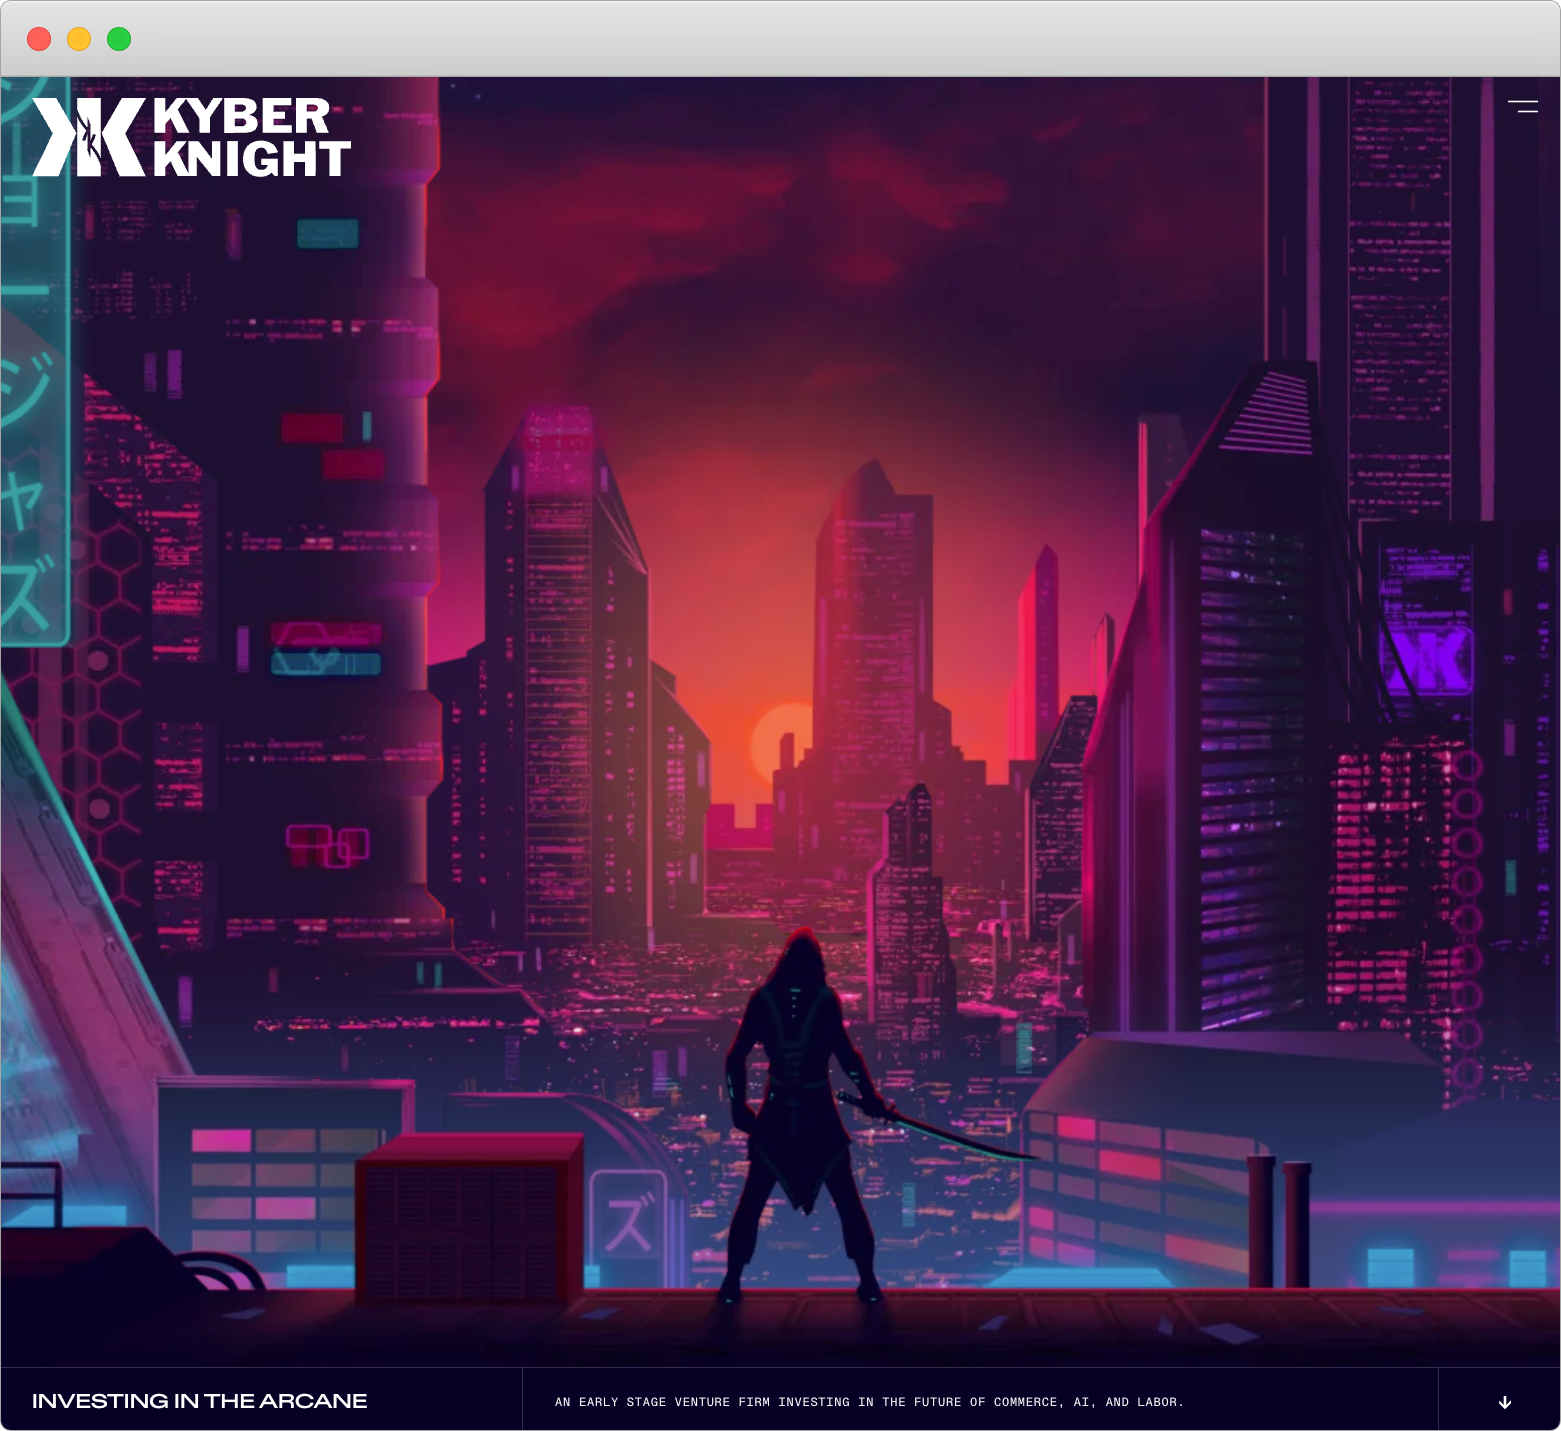Click the "An early stage venture firm" tagline
The image size is (1561, 1431).
click(869, 1402)
